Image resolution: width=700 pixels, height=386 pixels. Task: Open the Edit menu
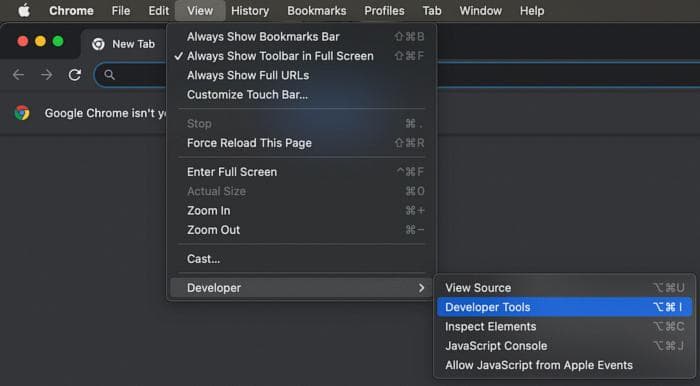[158, 11]
